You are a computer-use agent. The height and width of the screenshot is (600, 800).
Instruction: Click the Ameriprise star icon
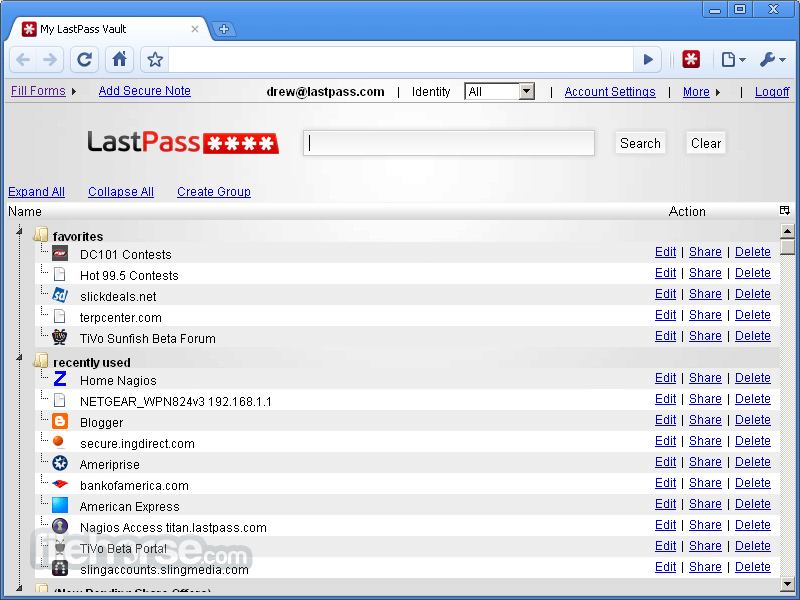click(60, 463)
